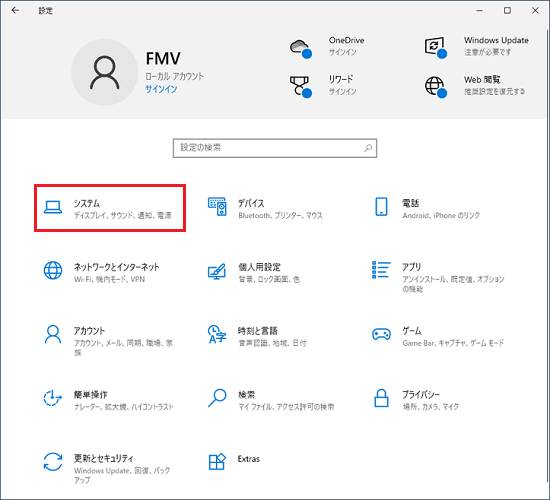
Task: Open the デバイス keyboard-speaker icon
Action: (217, 207)
